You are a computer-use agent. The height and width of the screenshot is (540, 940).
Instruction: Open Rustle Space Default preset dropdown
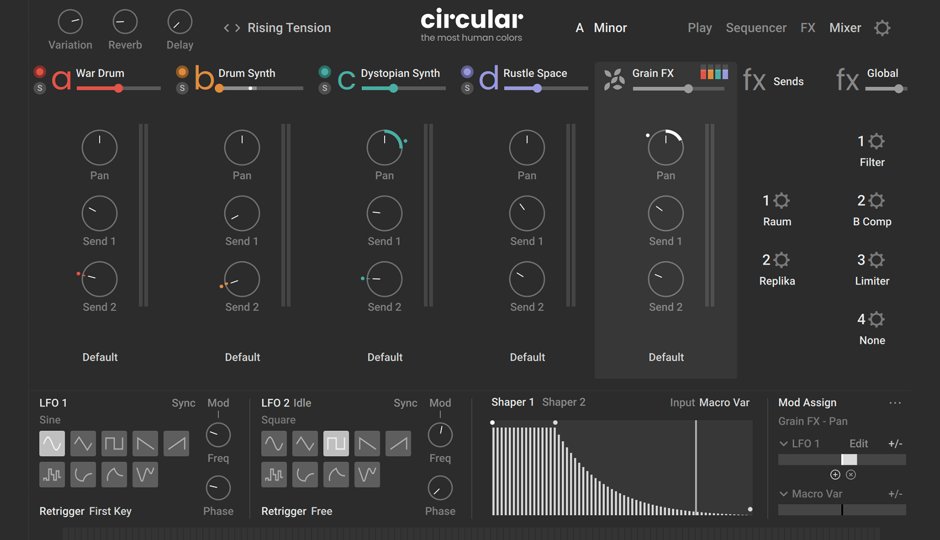(x=528, y=357)
